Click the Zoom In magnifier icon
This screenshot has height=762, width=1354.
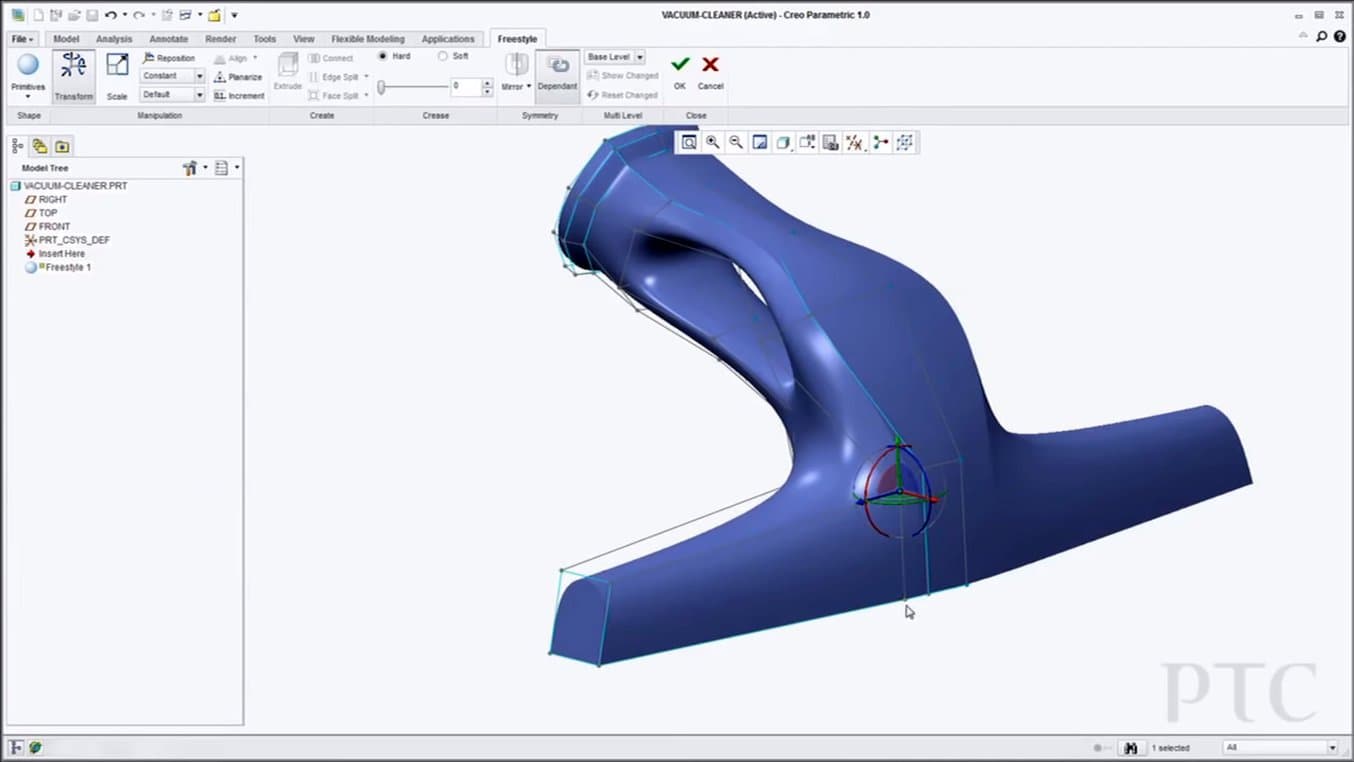tap(713, 143)
